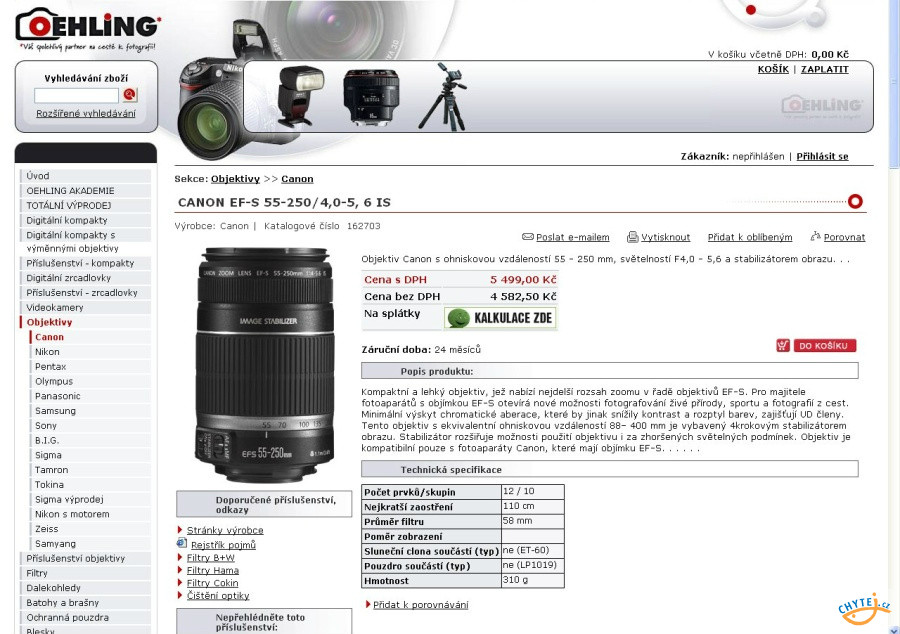Open Ochranná pouzdra menu item
Viewport: 900px width, 634px height.
click(86, 618)
